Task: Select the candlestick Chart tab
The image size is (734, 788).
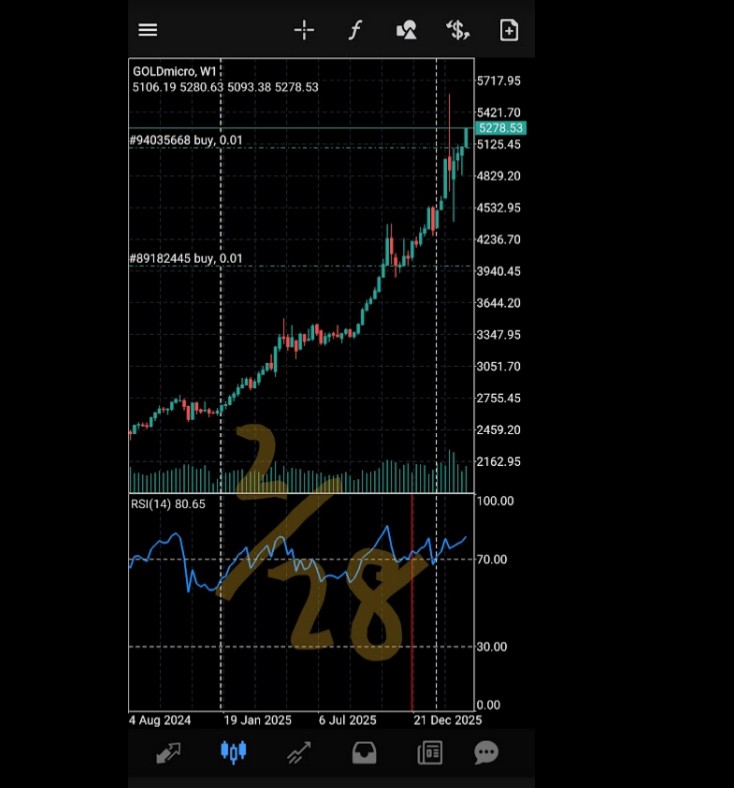Action: point(233,753)
